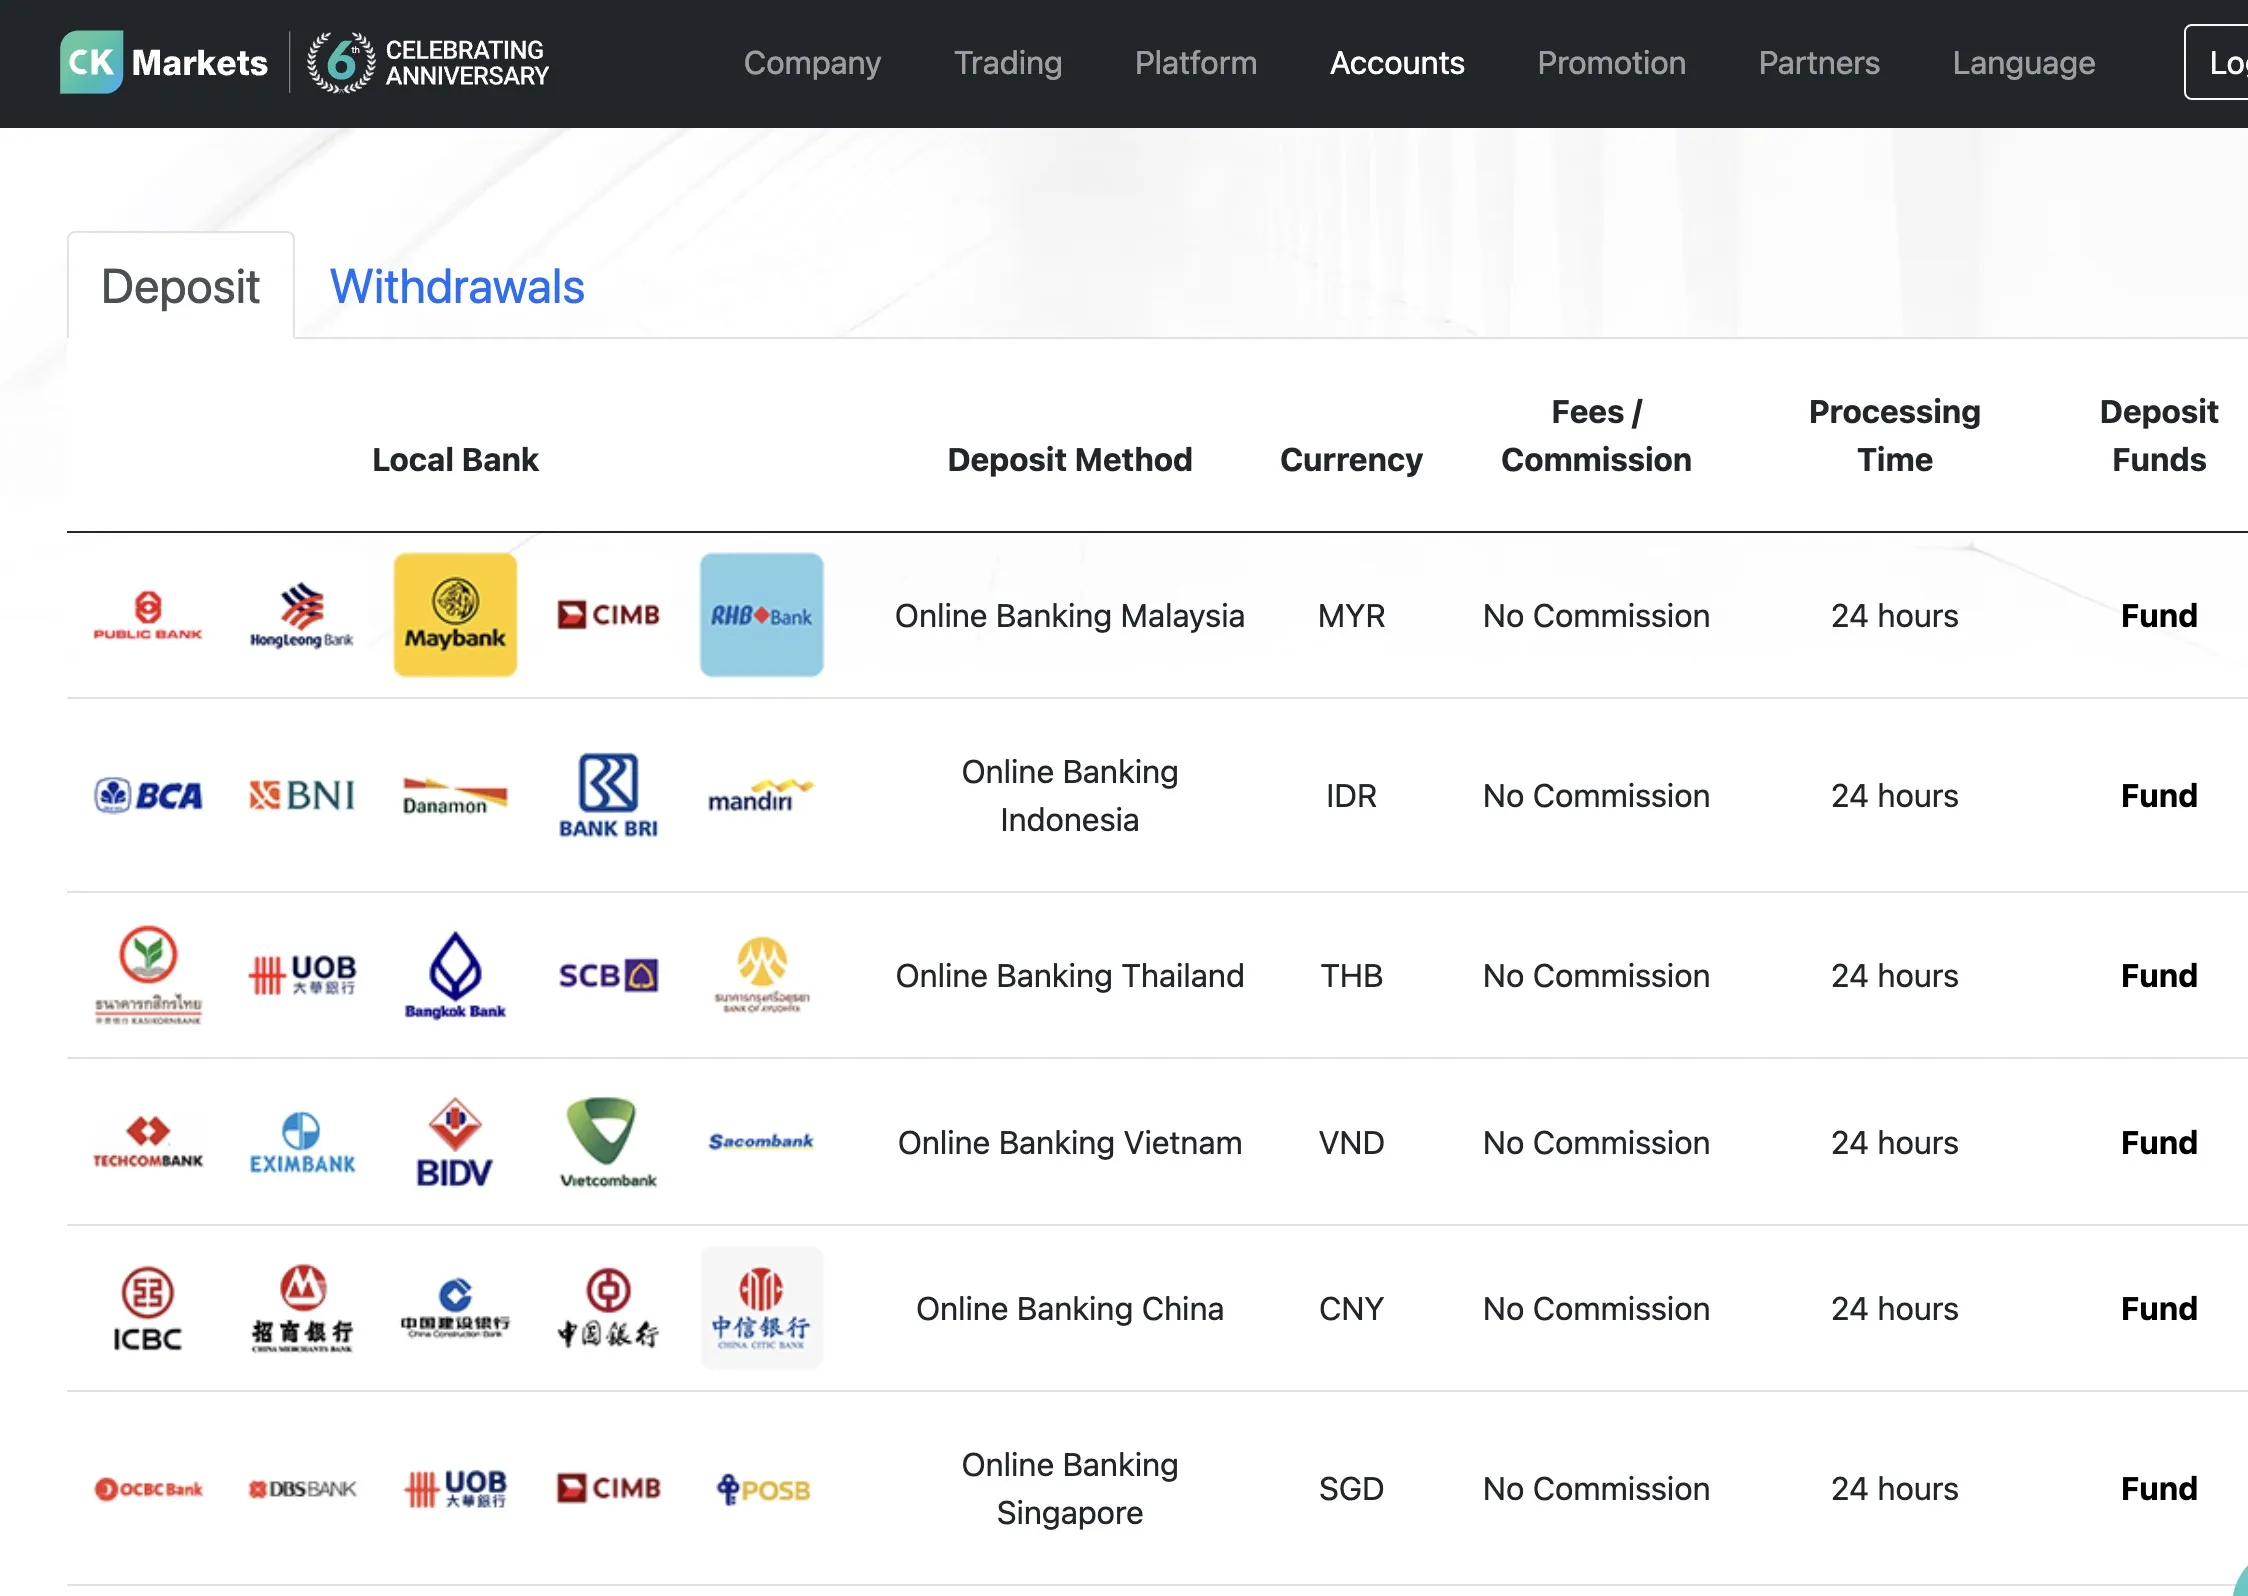
Task: Choose the BIDV bank logo
Action: click(455, 1142)
